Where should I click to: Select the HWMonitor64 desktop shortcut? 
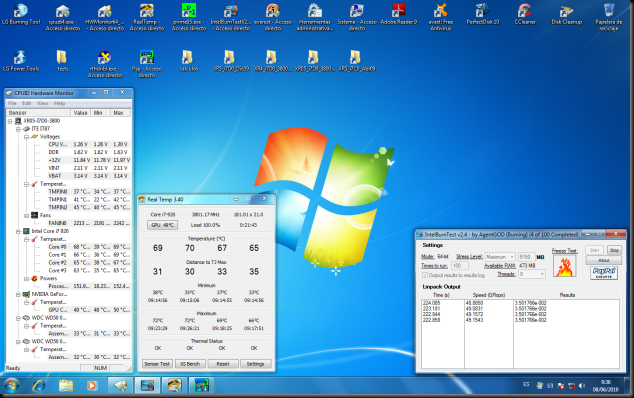[105, 18]
